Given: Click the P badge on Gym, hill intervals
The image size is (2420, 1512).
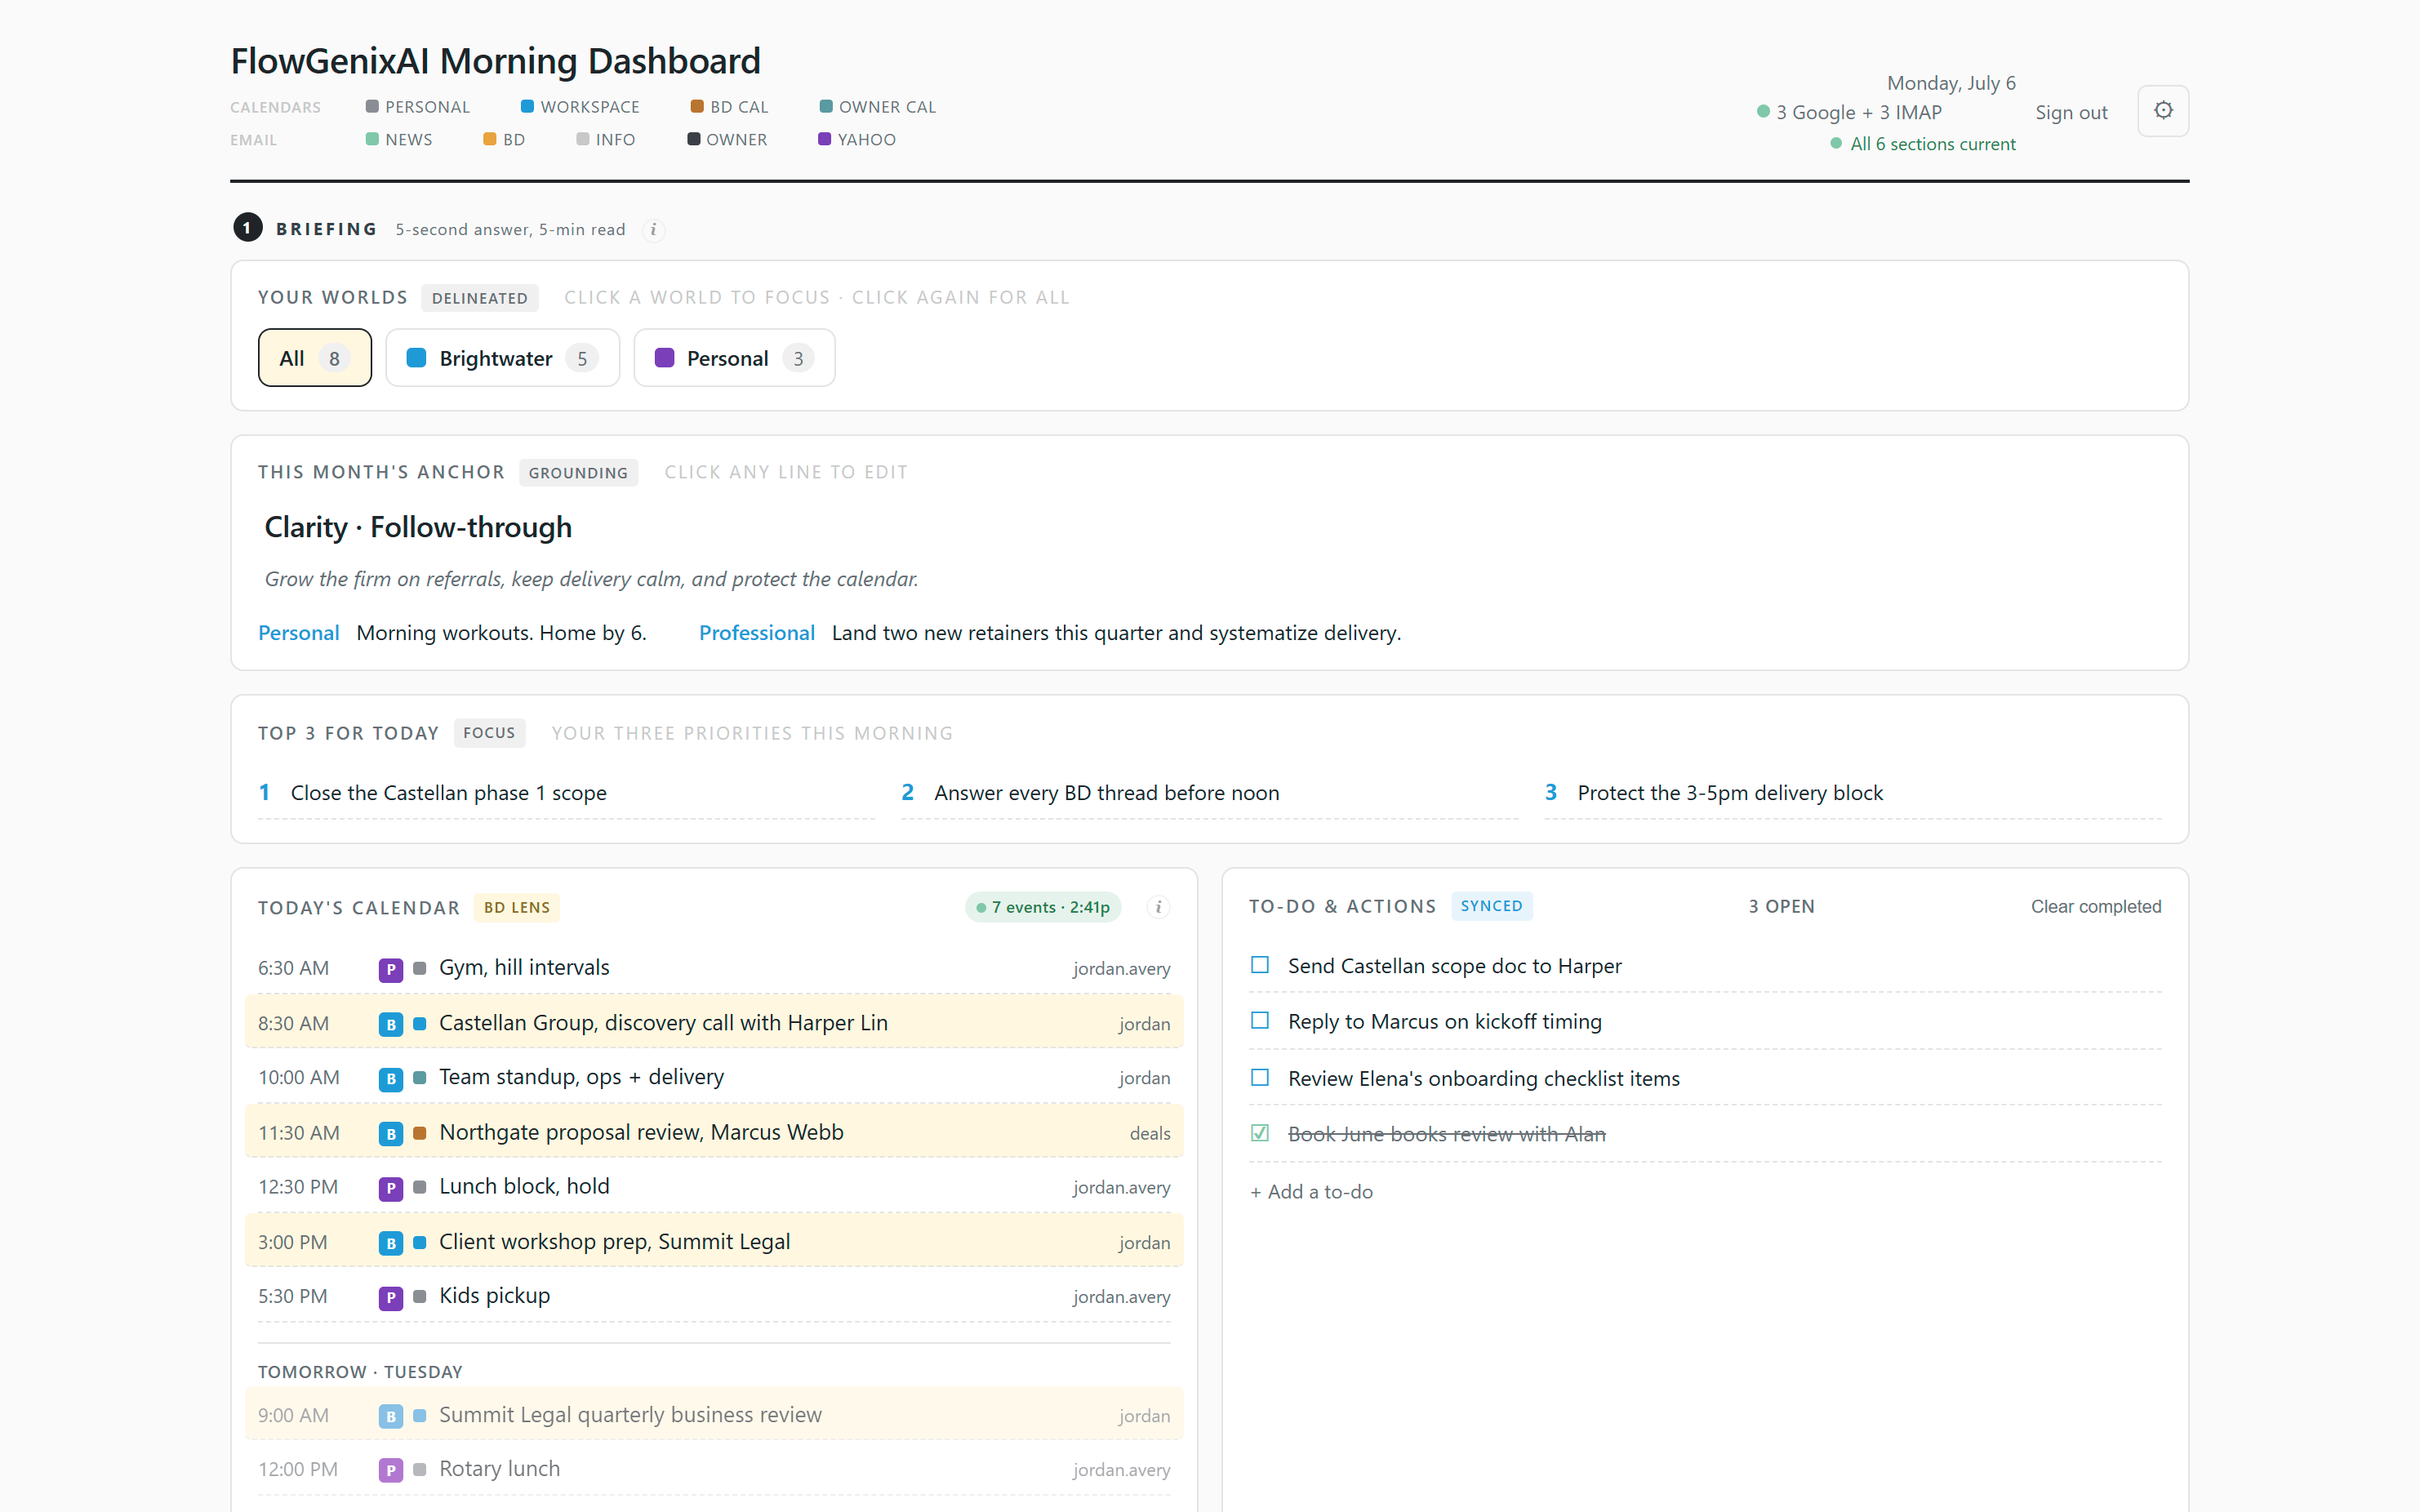Looking at the screenshot, I should (391, 969).
